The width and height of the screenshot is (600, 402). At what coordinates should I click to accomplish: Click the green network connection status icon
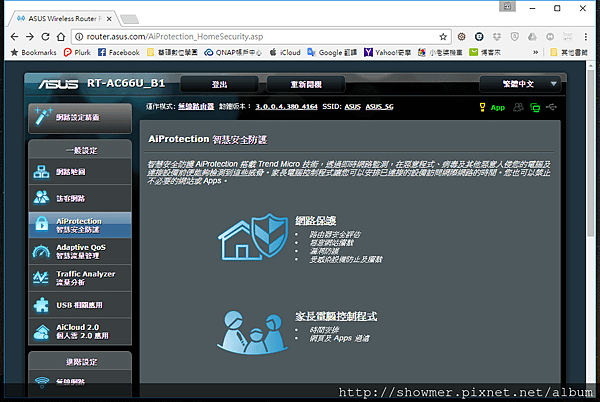click(535, 107)
